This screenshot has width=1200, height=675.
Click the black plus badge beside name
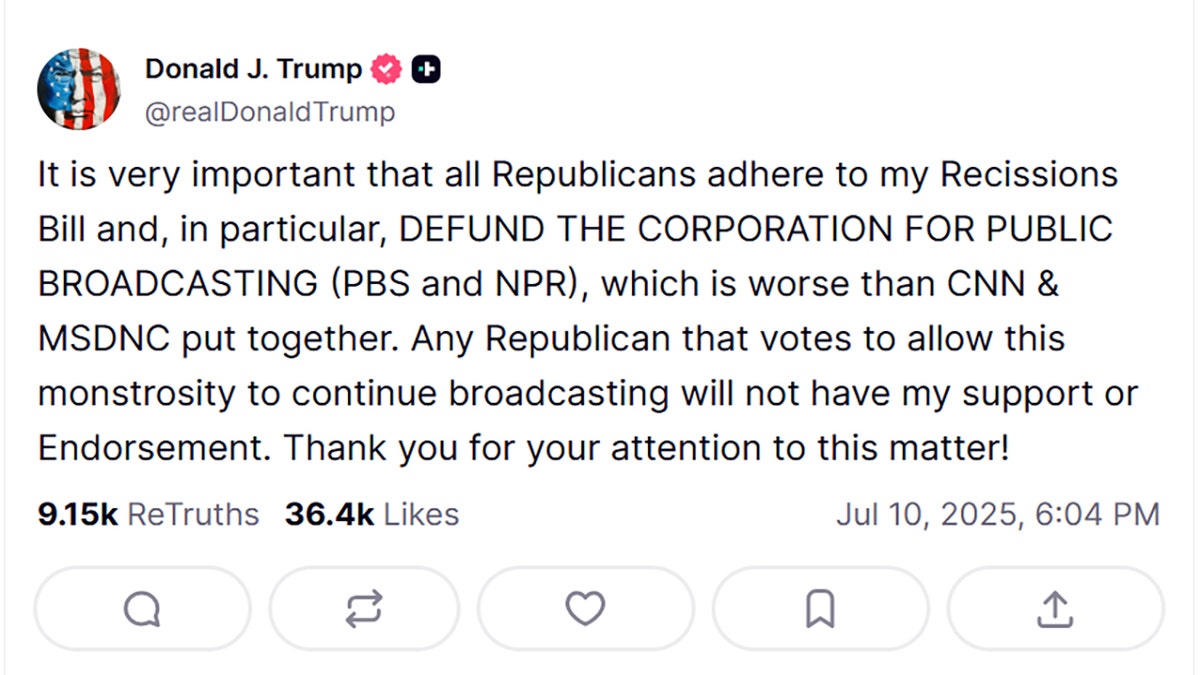point(426,70)
